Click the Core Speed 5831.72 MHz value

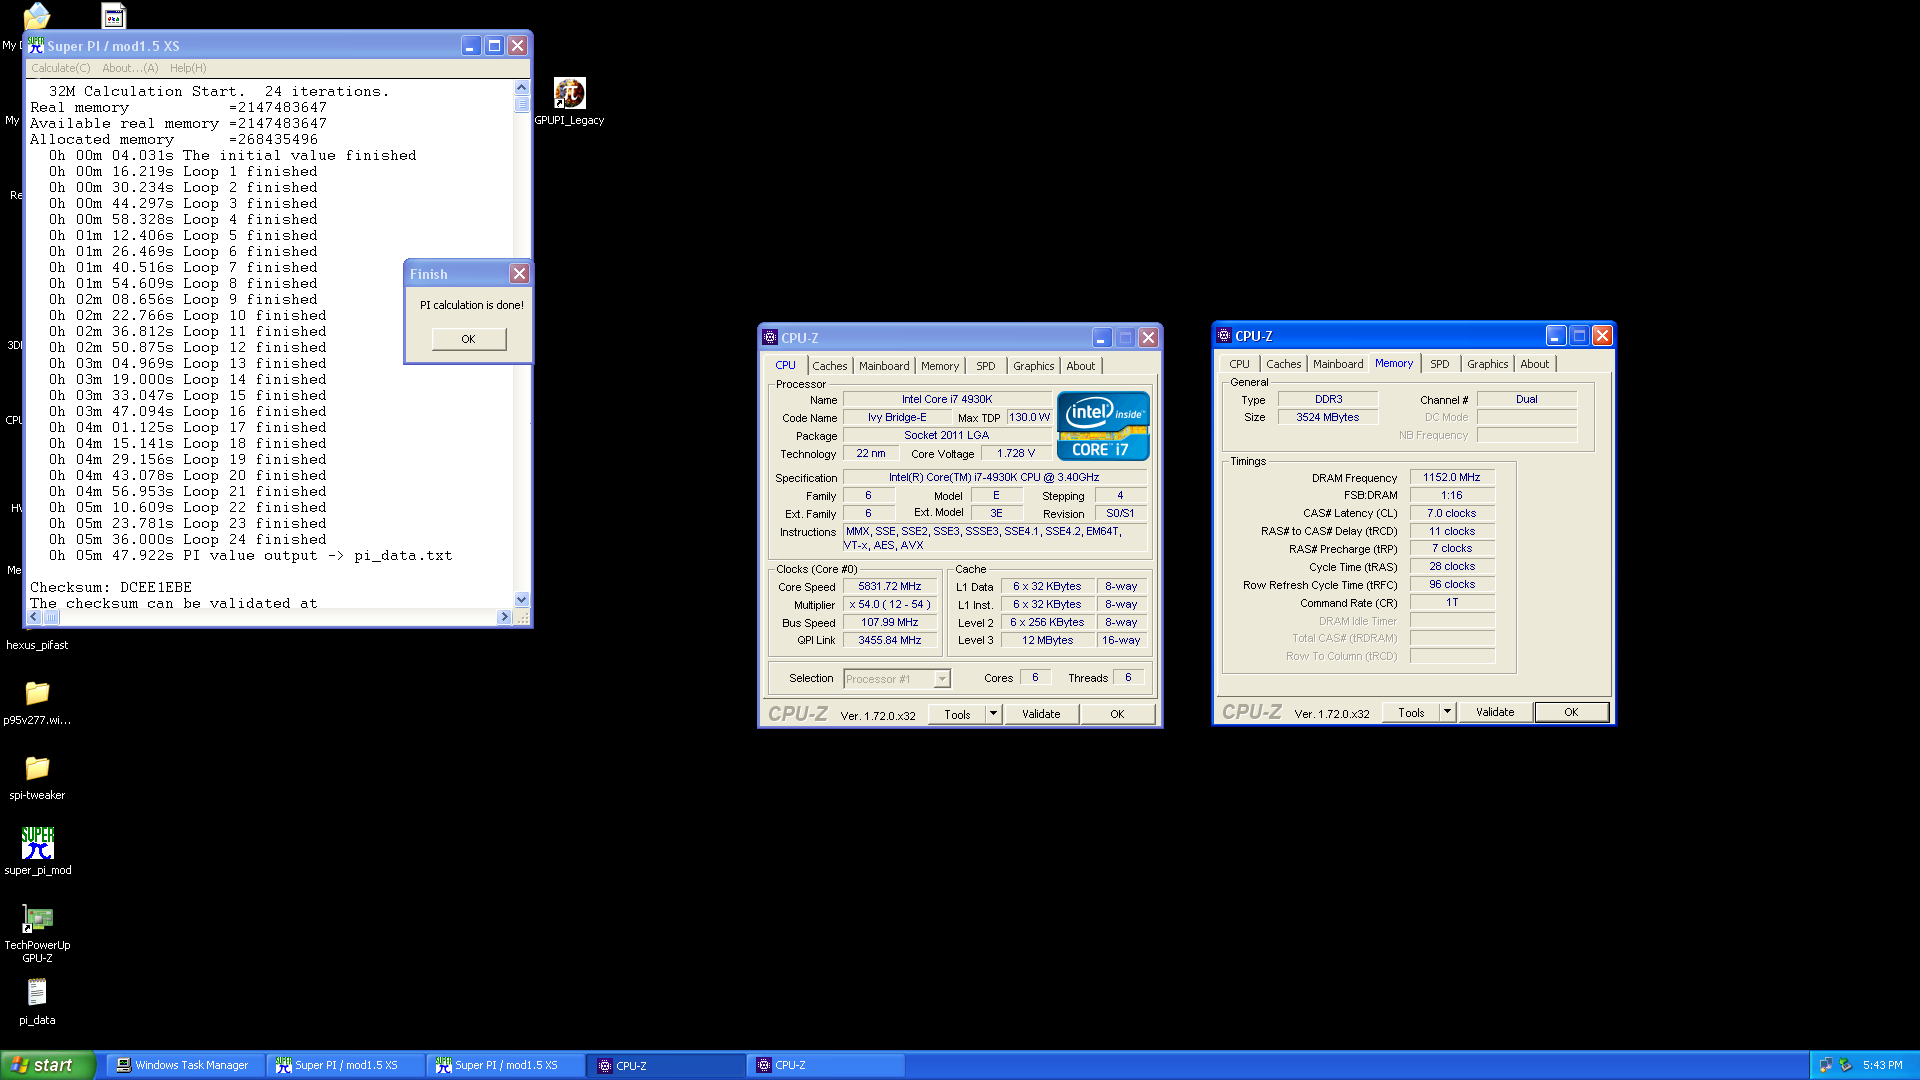(890, 587)
